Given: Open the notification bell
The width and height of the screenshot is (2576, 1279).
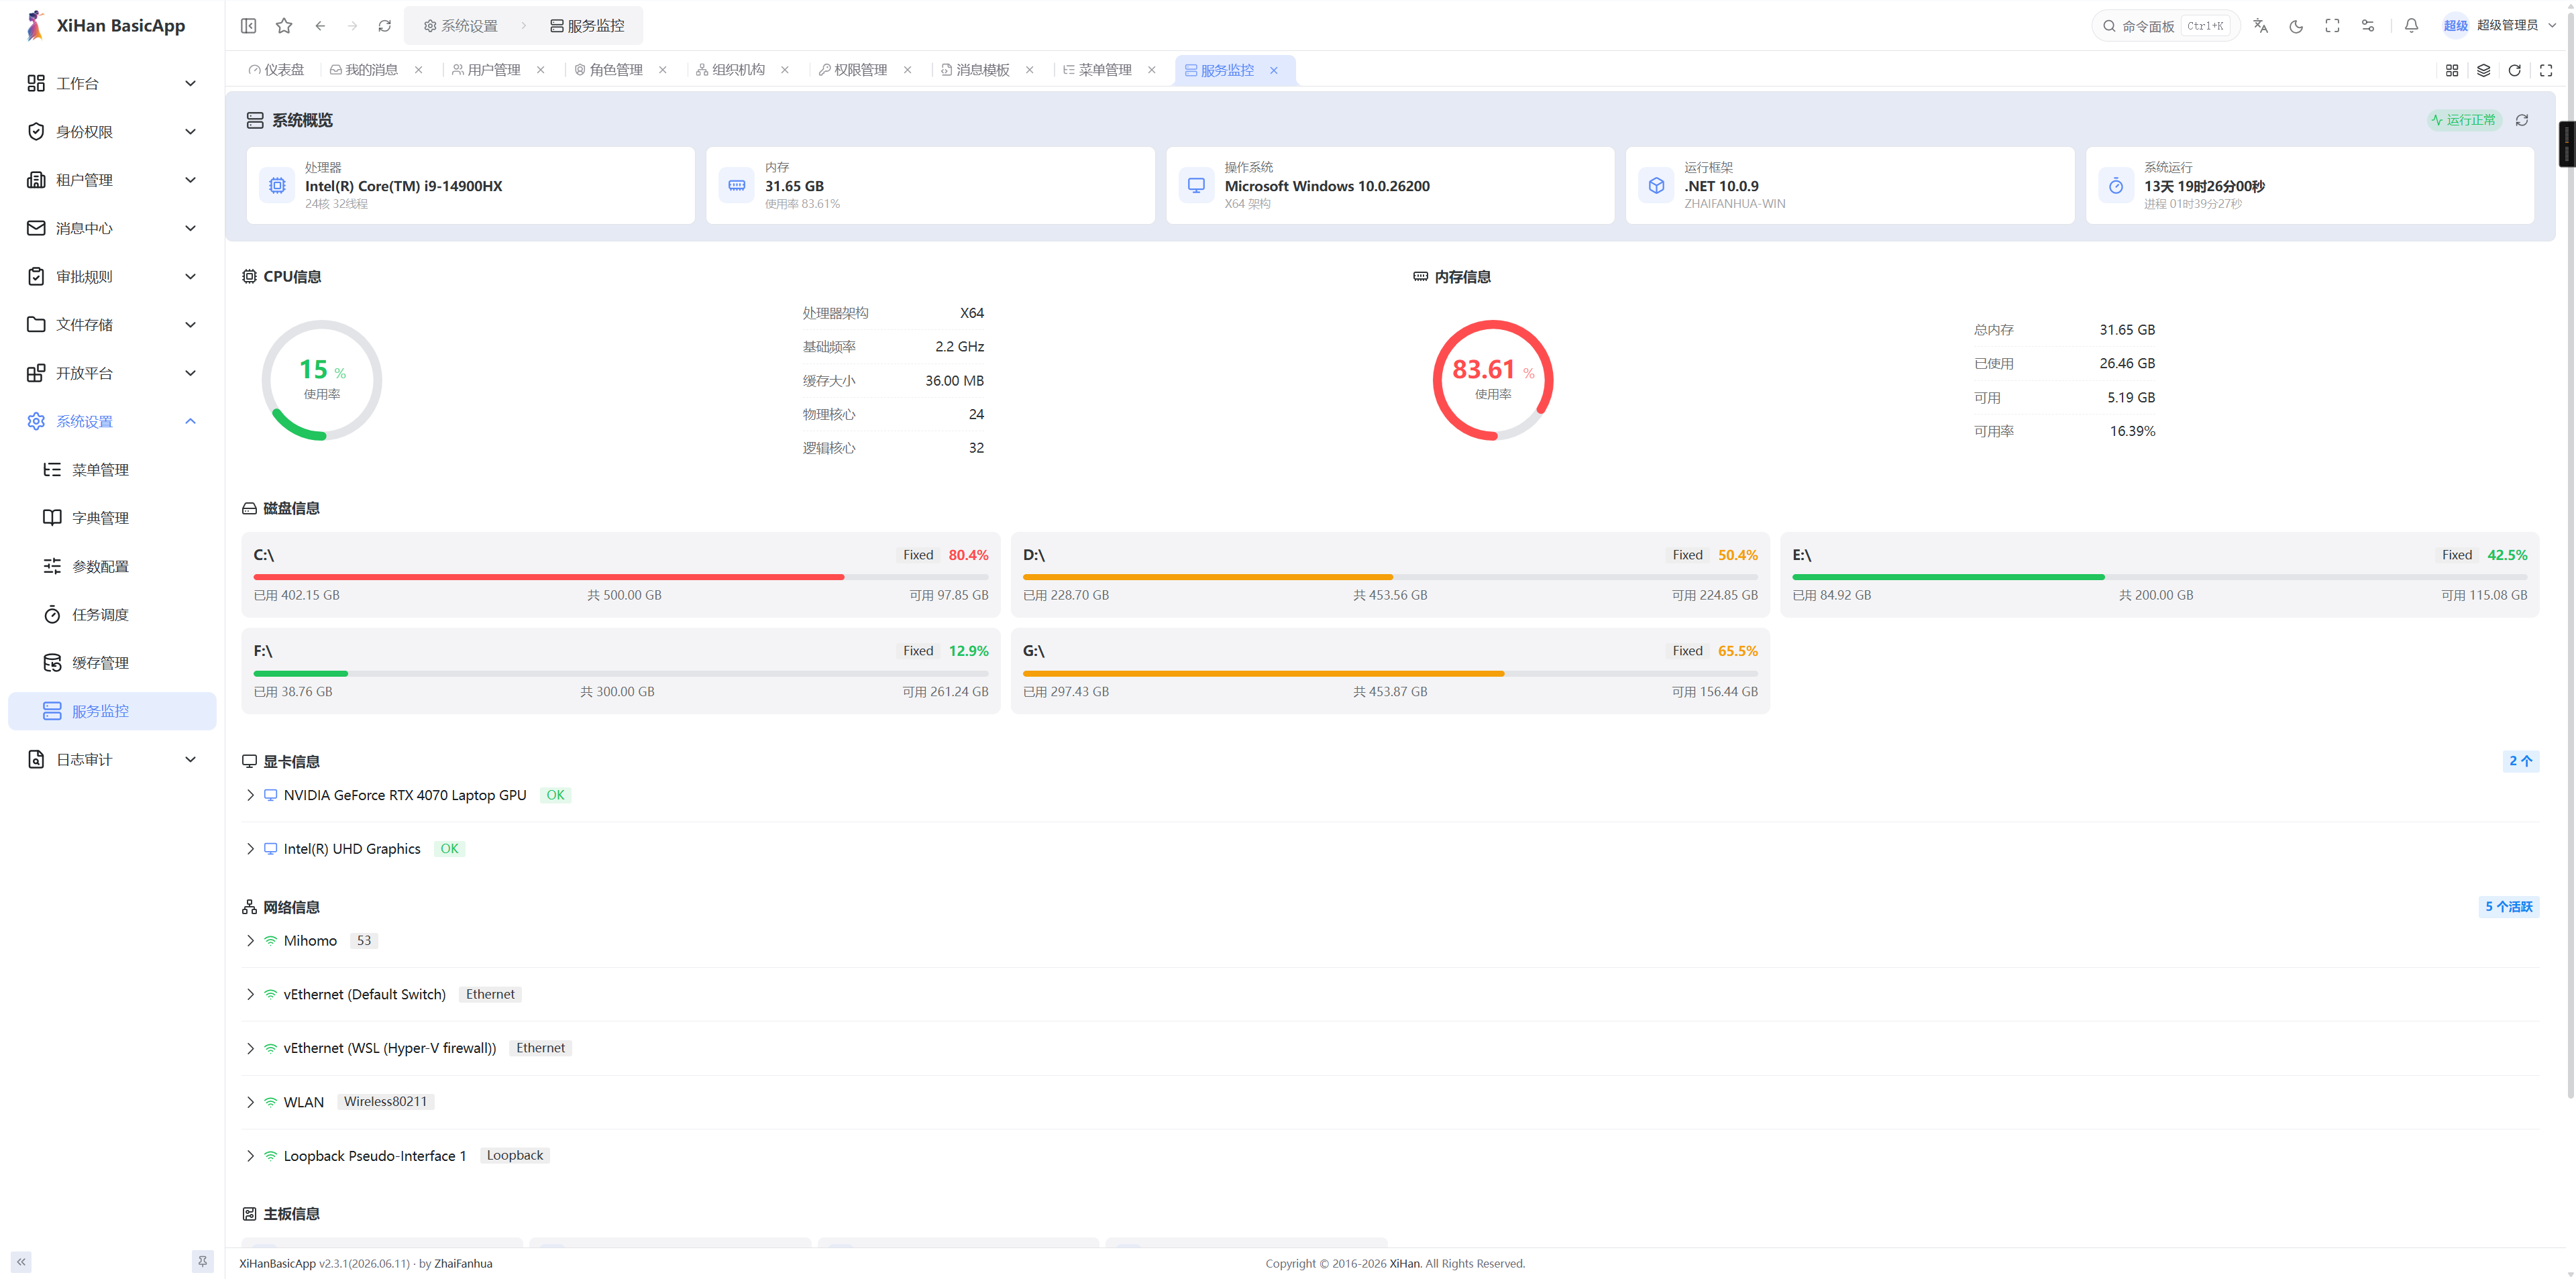Looking at the screenshot, I should (x=2411, y=26).
